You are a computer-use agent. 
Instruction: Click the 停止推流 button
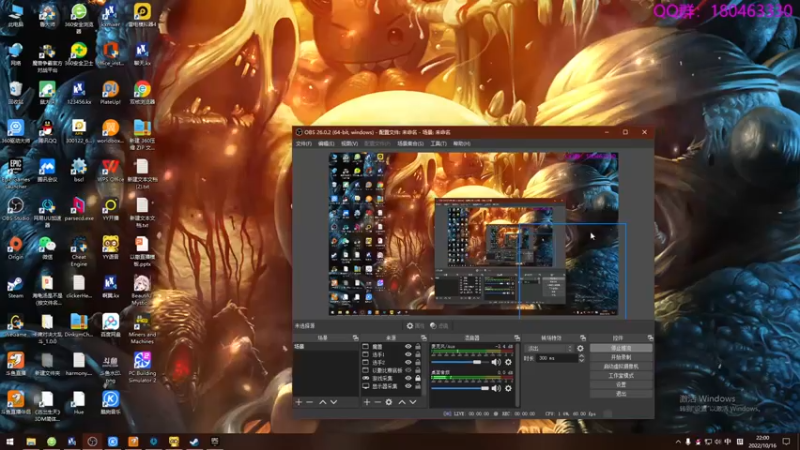621,348
